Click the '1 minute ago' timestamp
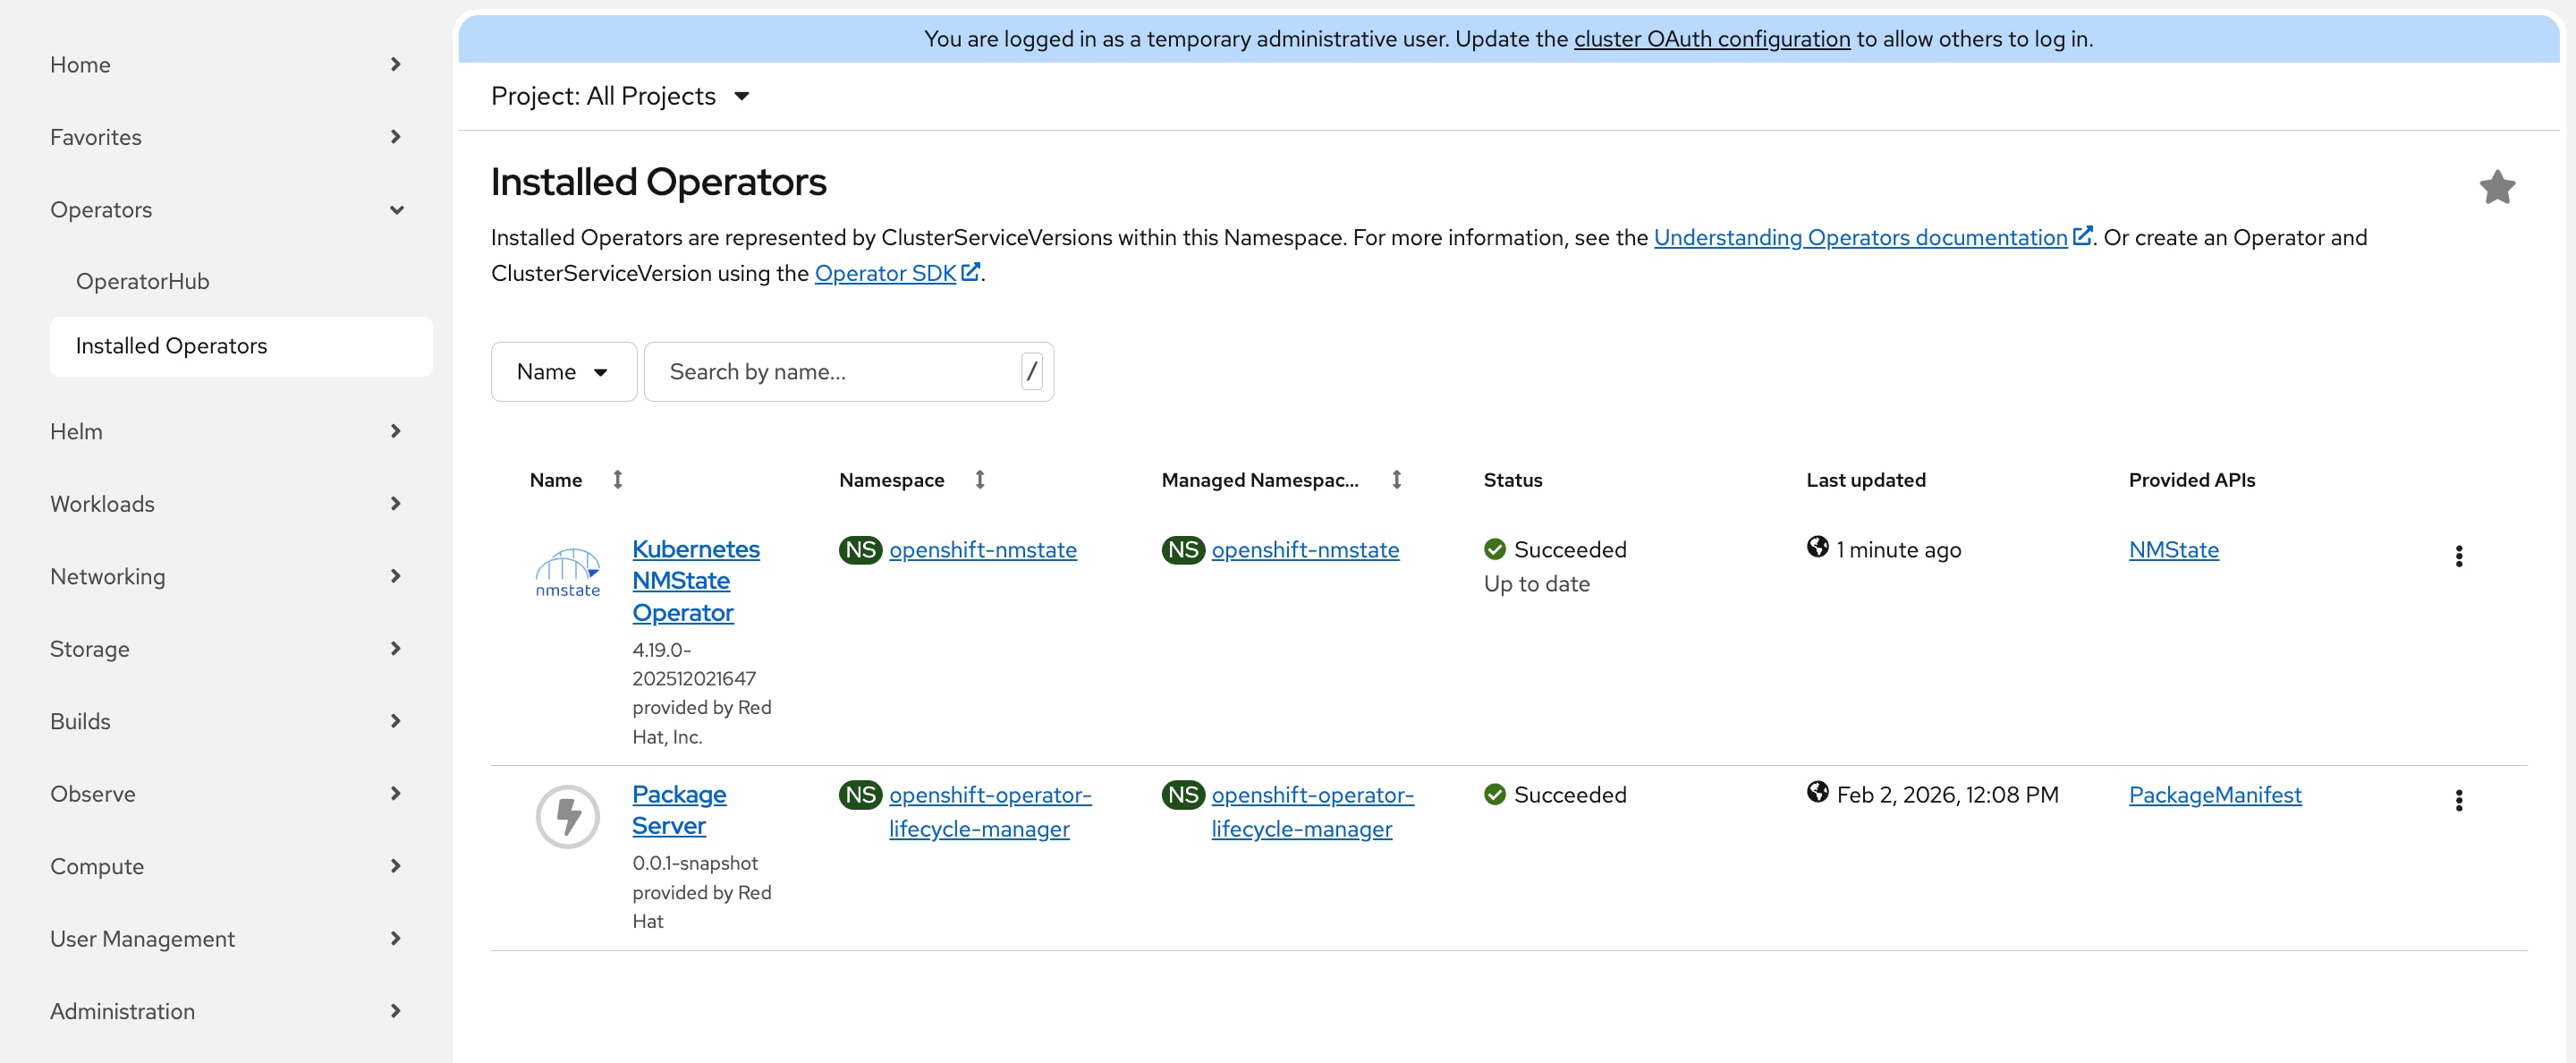Screen dimensions: 2576x1063 [1898, 550]
